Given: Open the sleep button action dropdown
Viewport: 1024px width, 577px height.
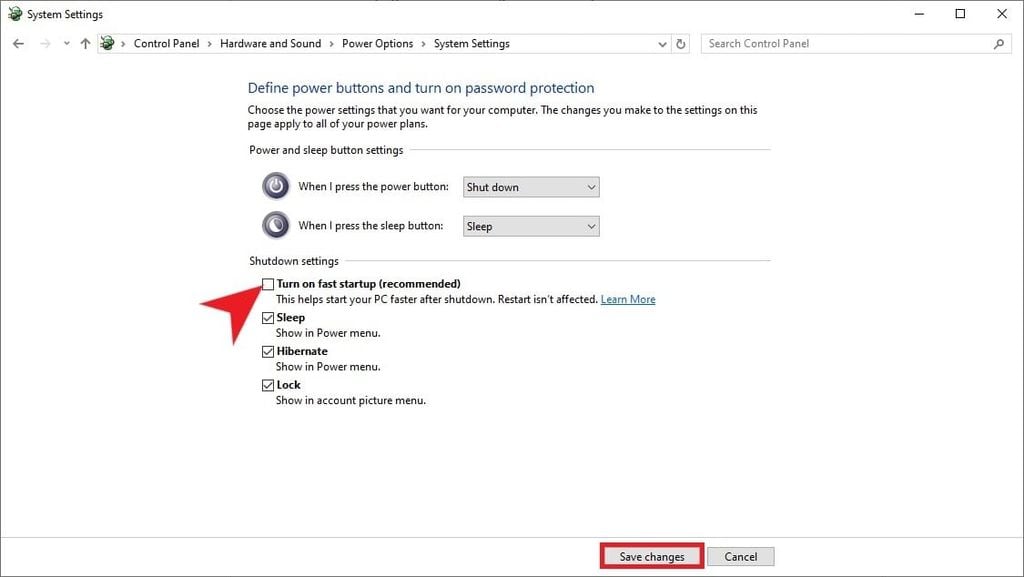Looking at the screenshot, I should tap(531, 226).
